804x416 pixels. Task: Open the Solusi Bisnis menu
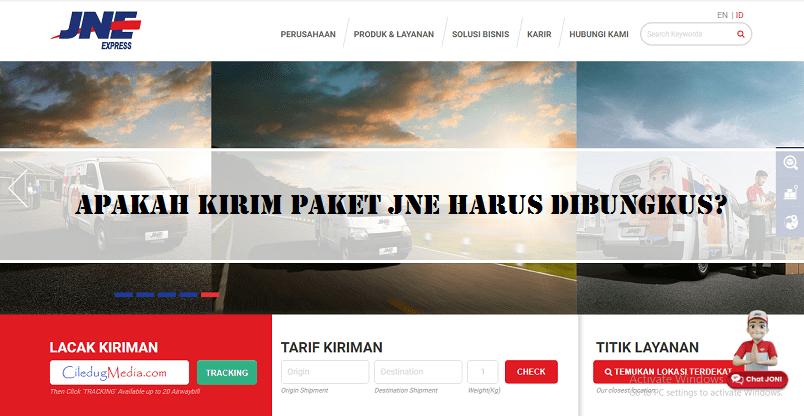pos(480,34)
